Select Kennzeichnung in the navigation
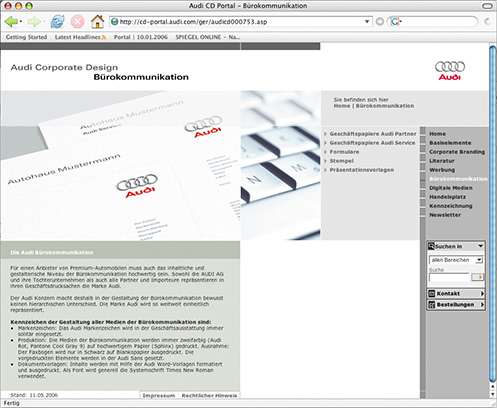The image size is (497, 408). [x=451, y=206]
